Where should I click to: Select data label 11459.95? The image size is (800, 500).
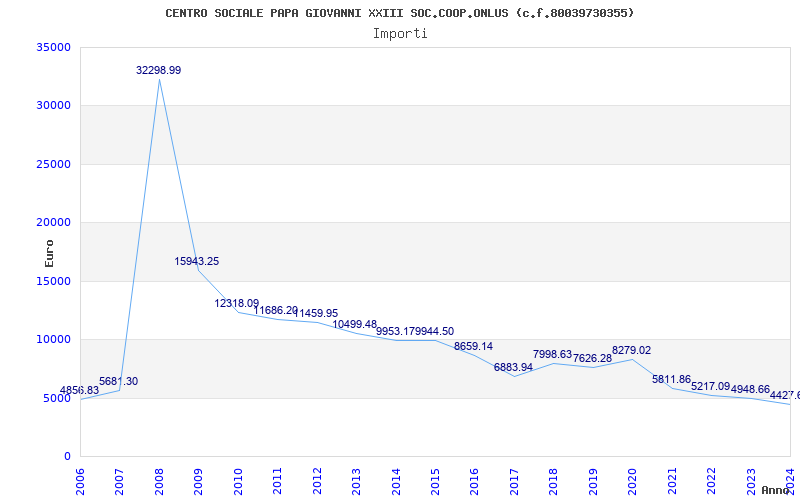pos(316,313)
